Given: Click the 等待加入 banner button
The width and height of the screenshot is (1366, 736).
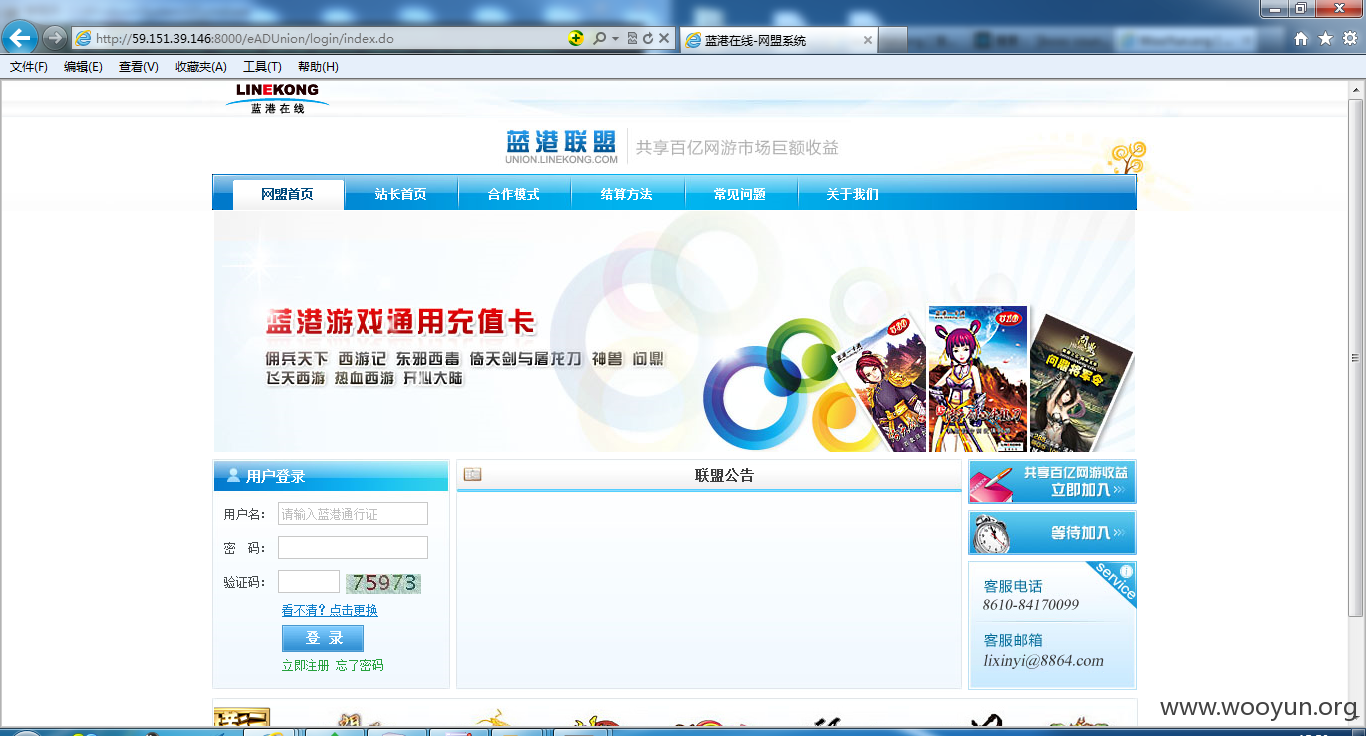Looking at the screenshot, I should (x=1052, y=533).
